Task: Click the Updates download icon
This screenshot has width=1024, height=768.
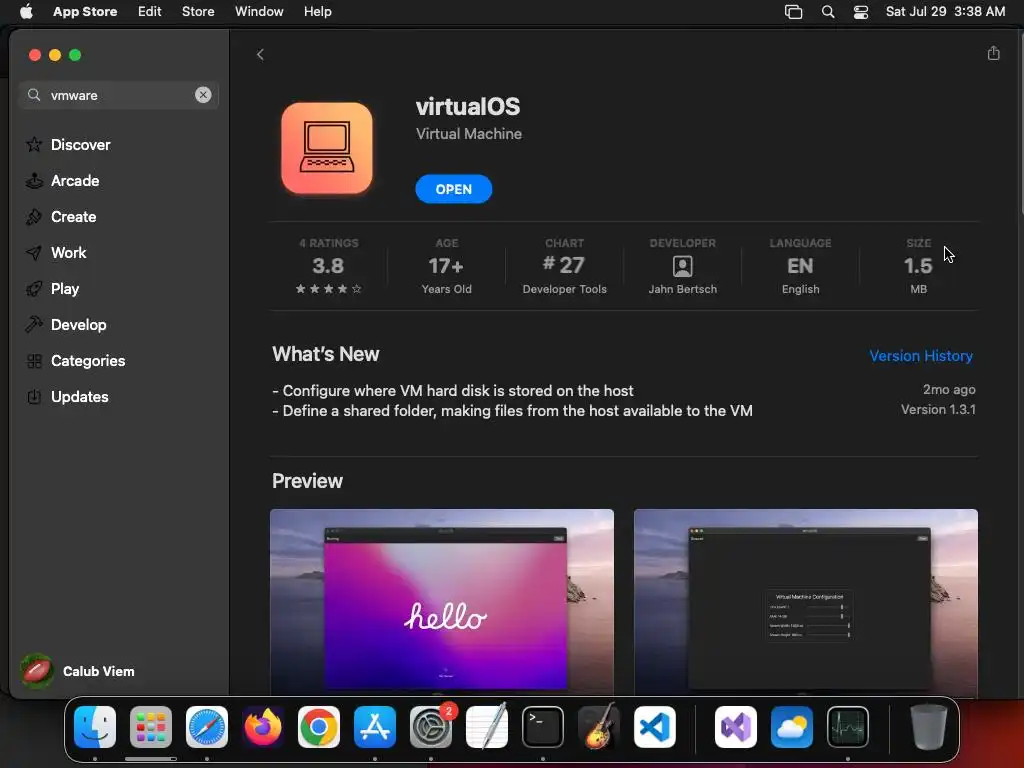Action: (34, 396)
